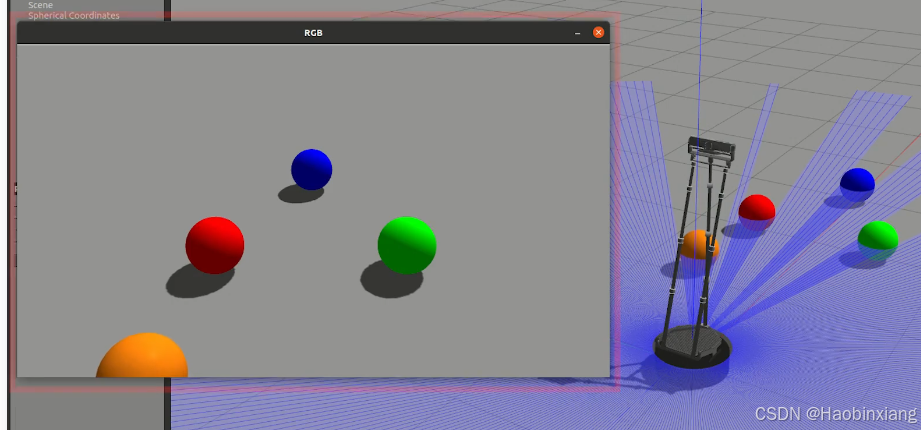Close the RGB window
The width and height of the screenshot is (921, 430).
[598, 32]
